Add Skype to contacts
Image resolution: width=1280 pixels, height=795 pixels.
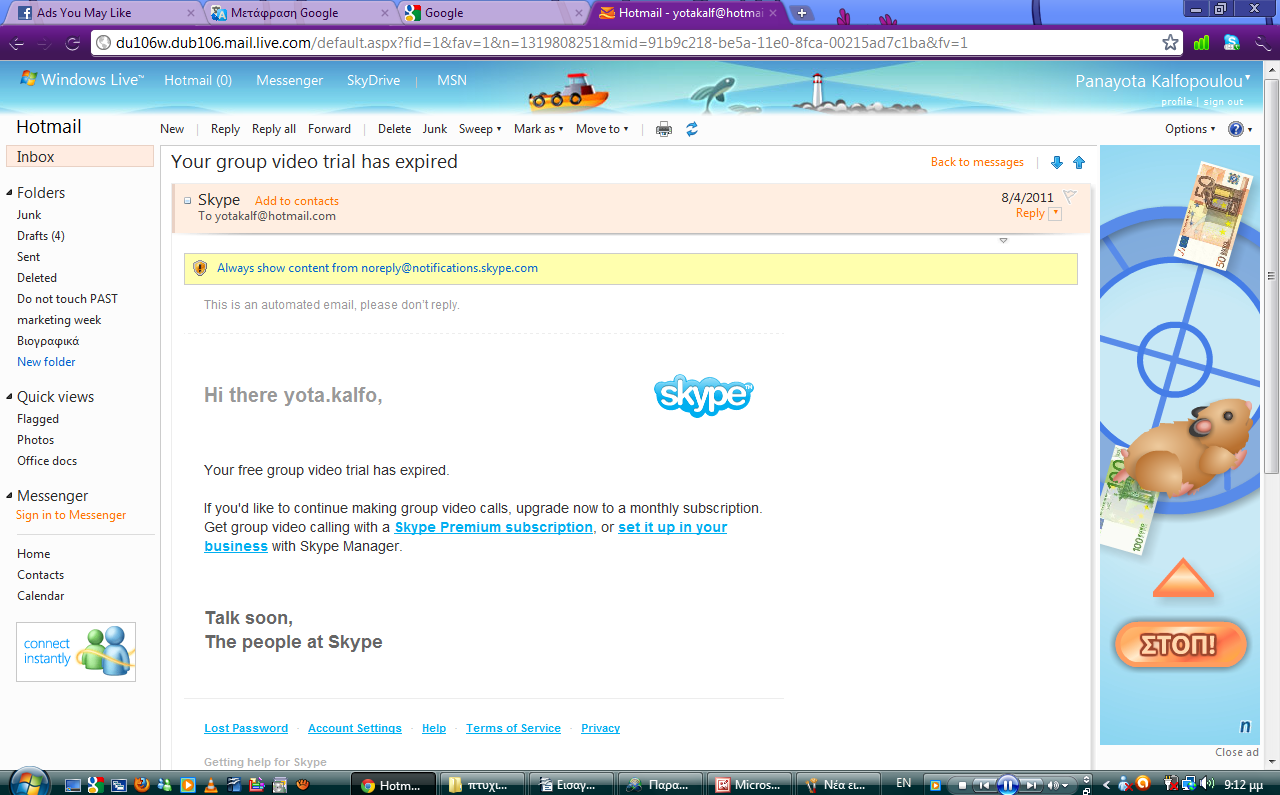click(297, 201)
